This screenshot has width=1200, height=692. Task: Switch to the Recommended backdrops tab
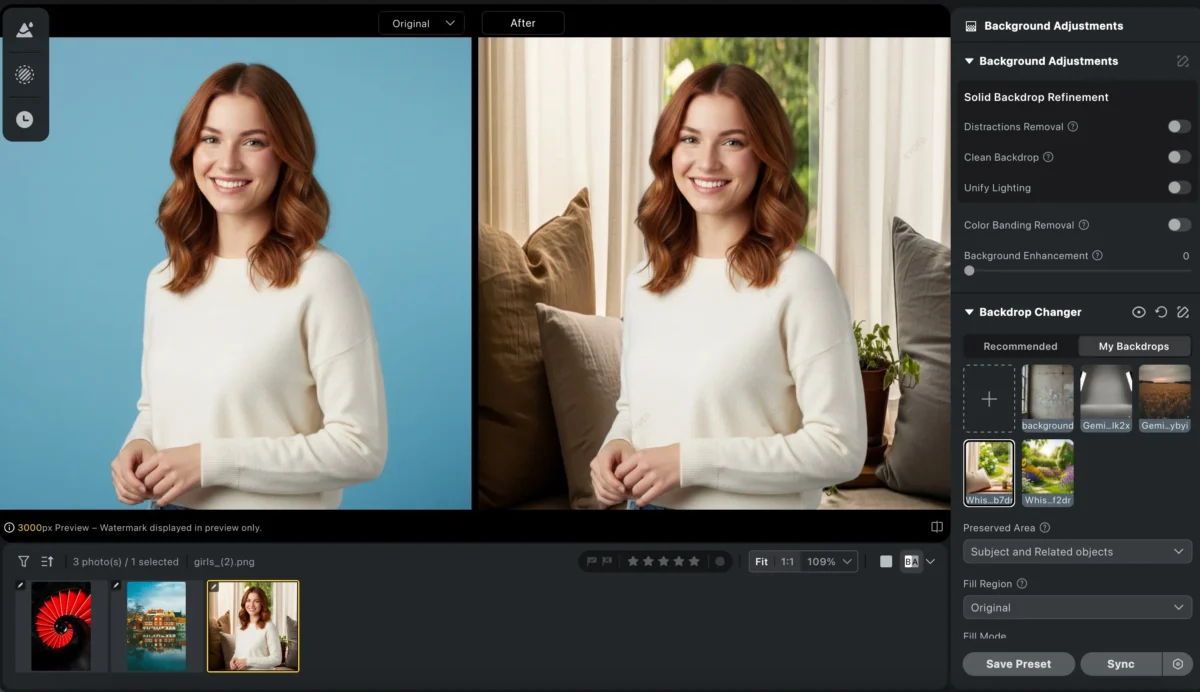pyautogui.click(x=1020, y=347)
